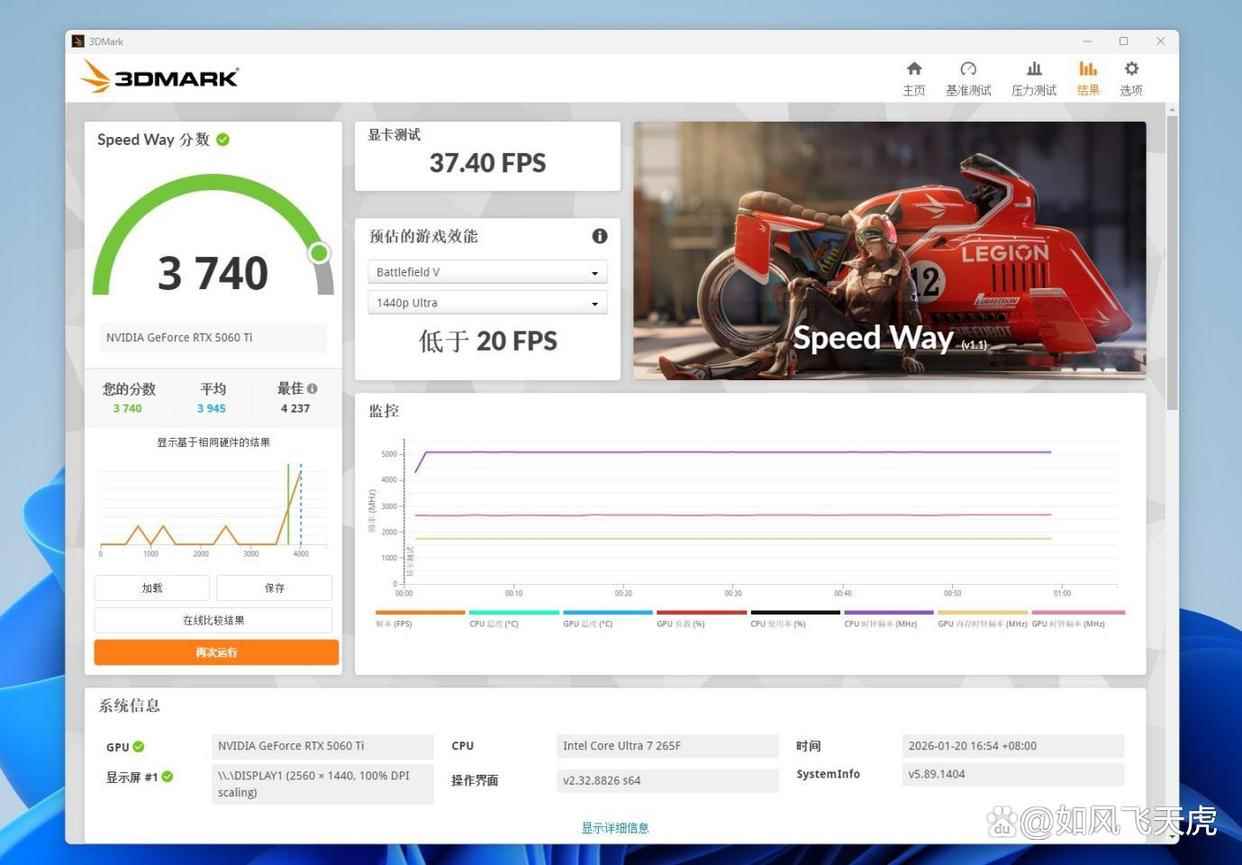Toggle the teal CPU temperature legend swatch
Image resolution: width=1242 pixels, height=865 pixels.
coord(514,612)
